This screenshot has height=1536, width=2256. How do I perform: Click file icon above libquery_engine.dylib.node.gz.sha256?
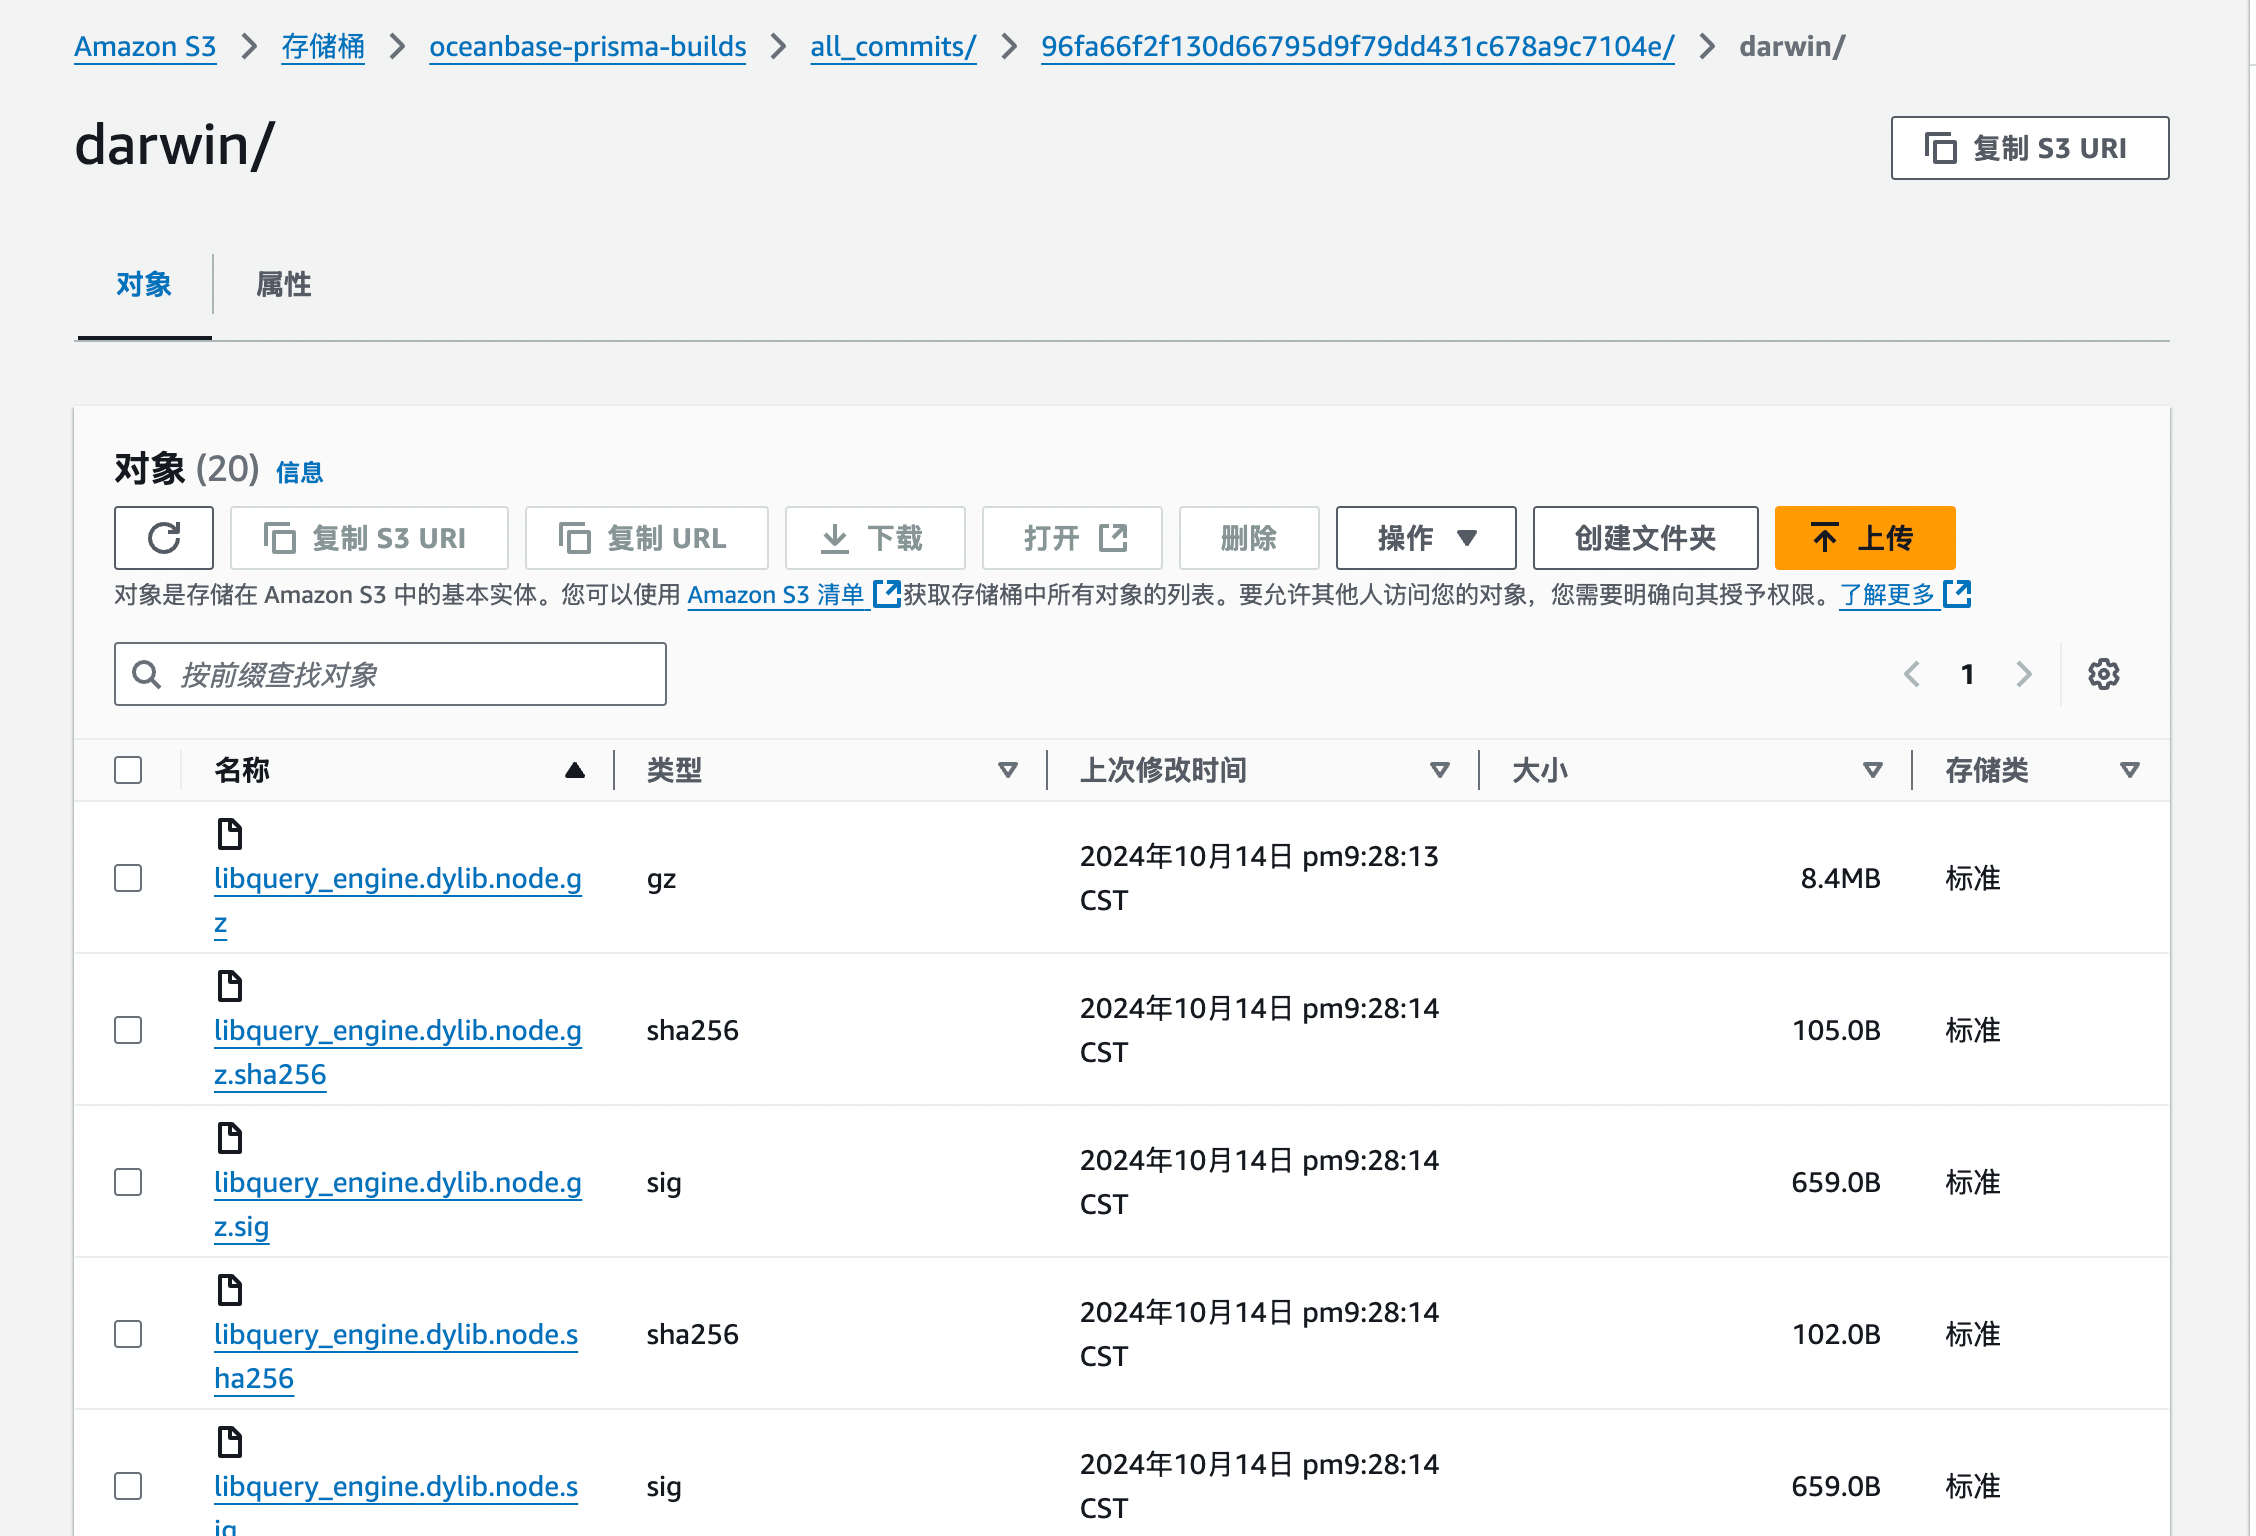(230, 985)
